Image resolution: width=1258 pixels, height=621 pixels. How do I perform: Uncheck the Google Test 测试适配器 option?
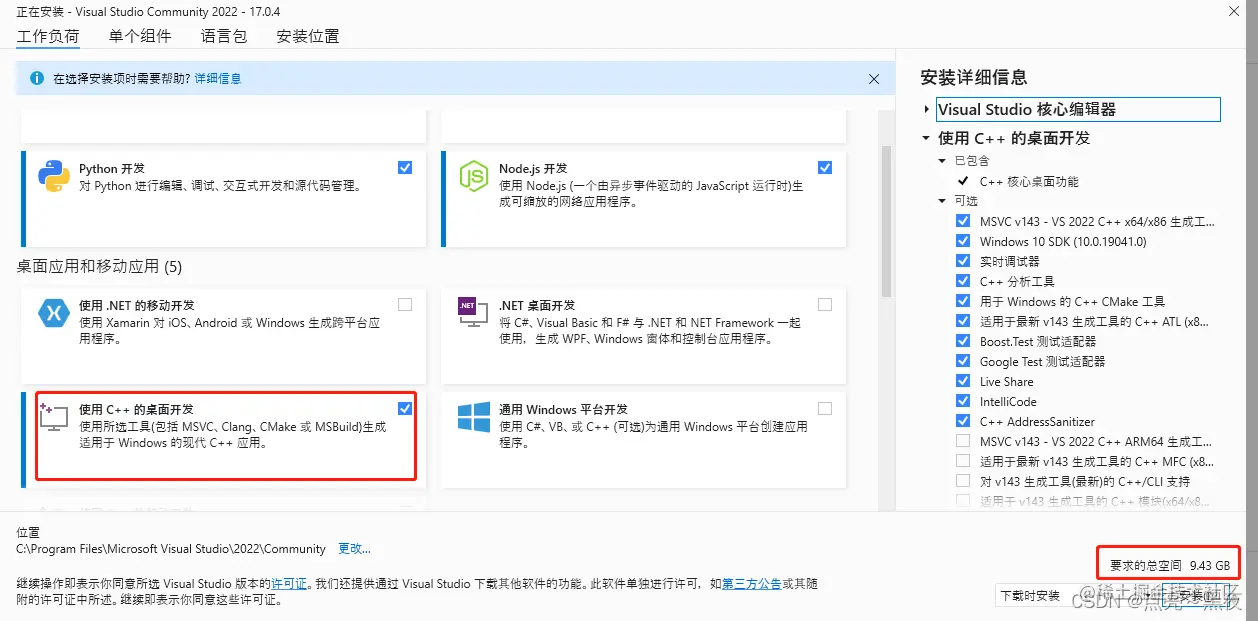(x=963, y=361)
